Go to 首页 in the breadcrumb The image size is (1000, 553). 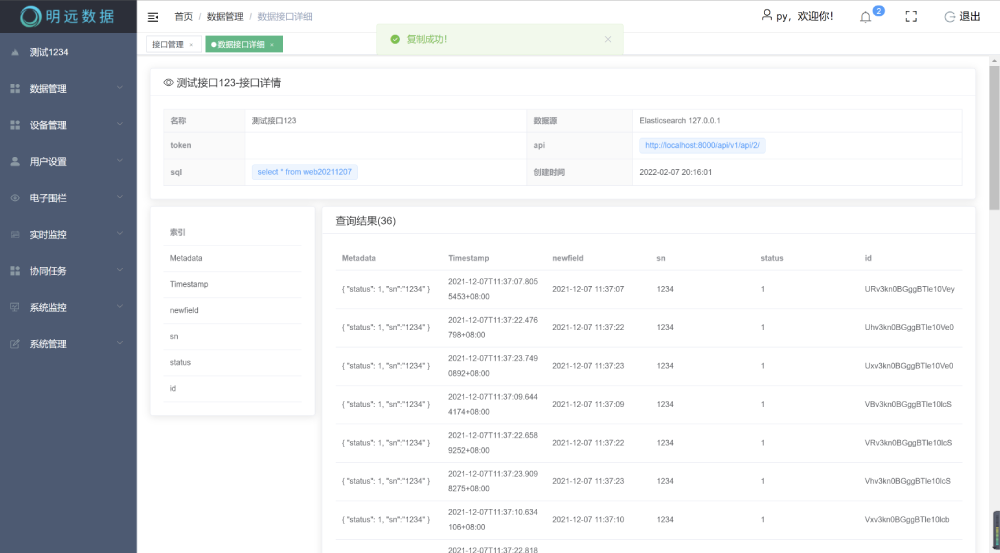183,17
